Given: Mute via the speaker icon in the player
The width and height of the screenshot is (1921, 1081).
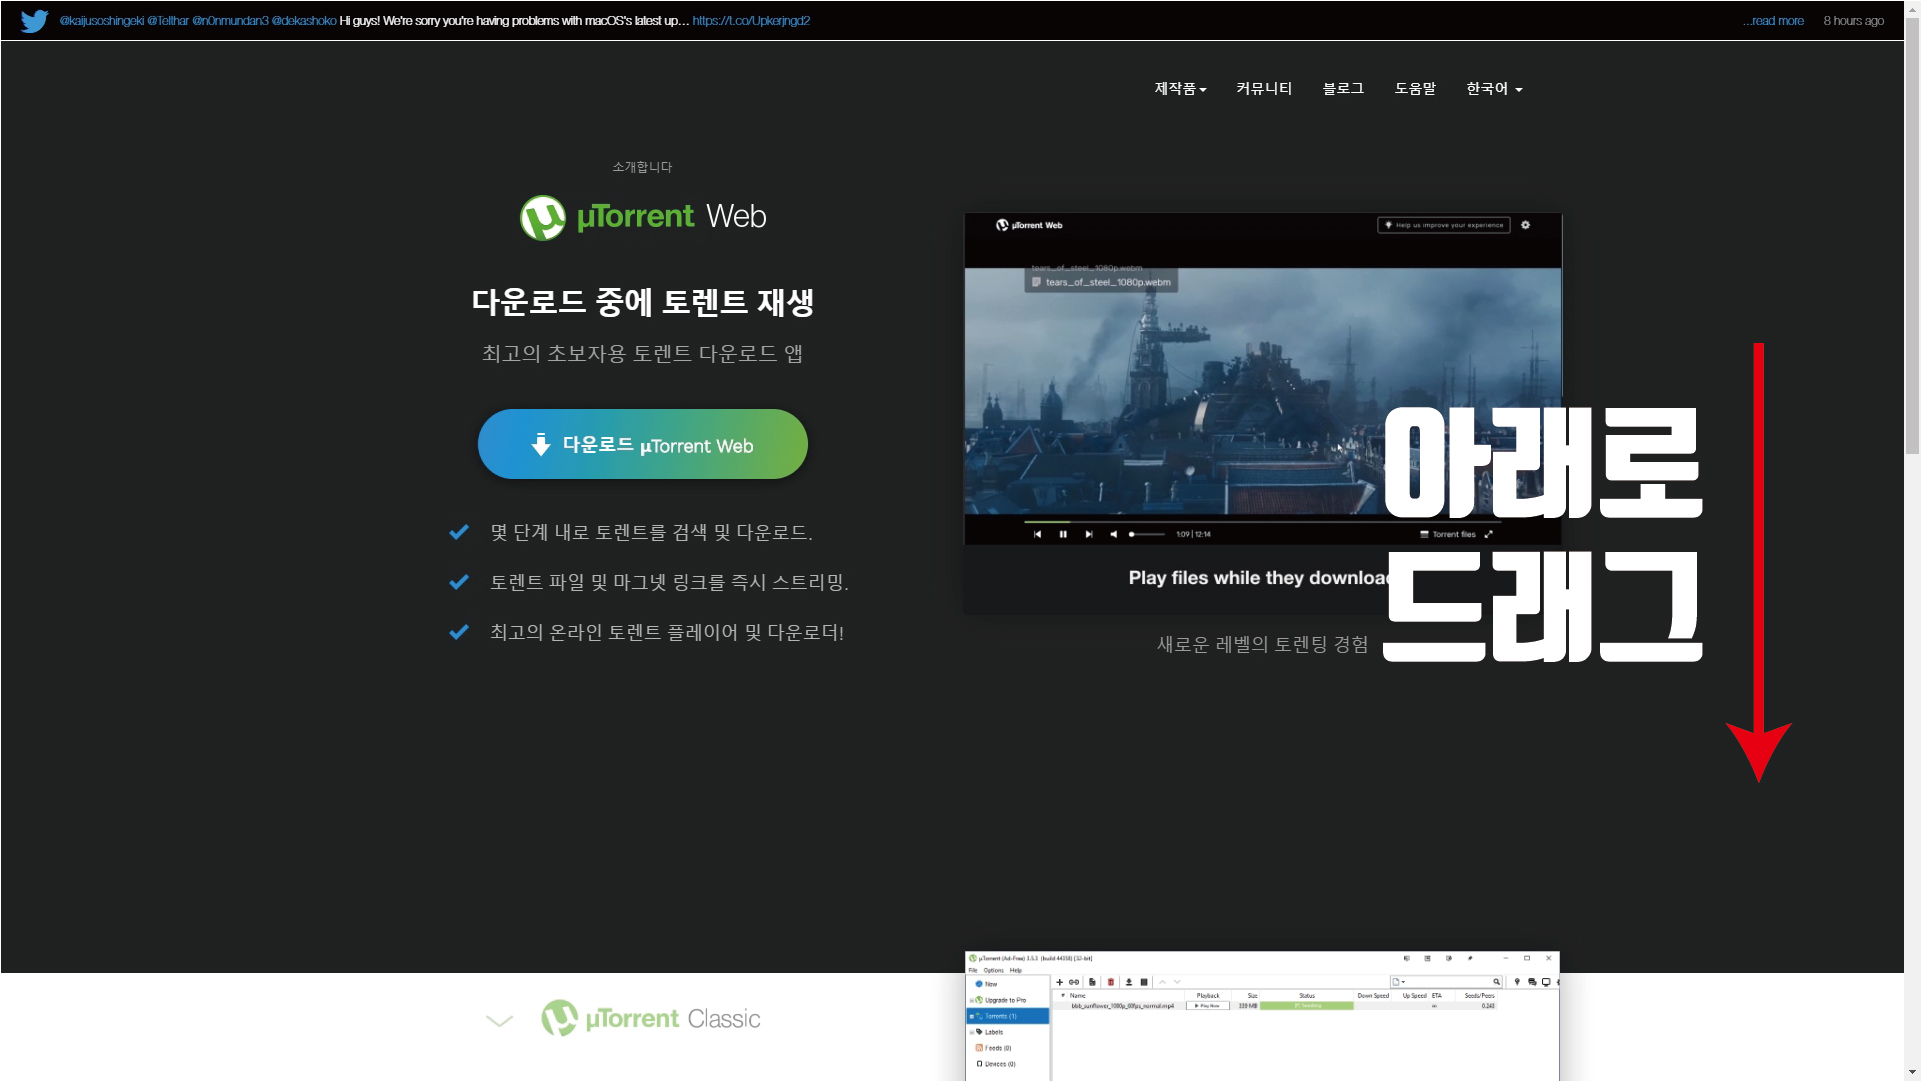Looking at the screenshot, I should point(1113,534).
